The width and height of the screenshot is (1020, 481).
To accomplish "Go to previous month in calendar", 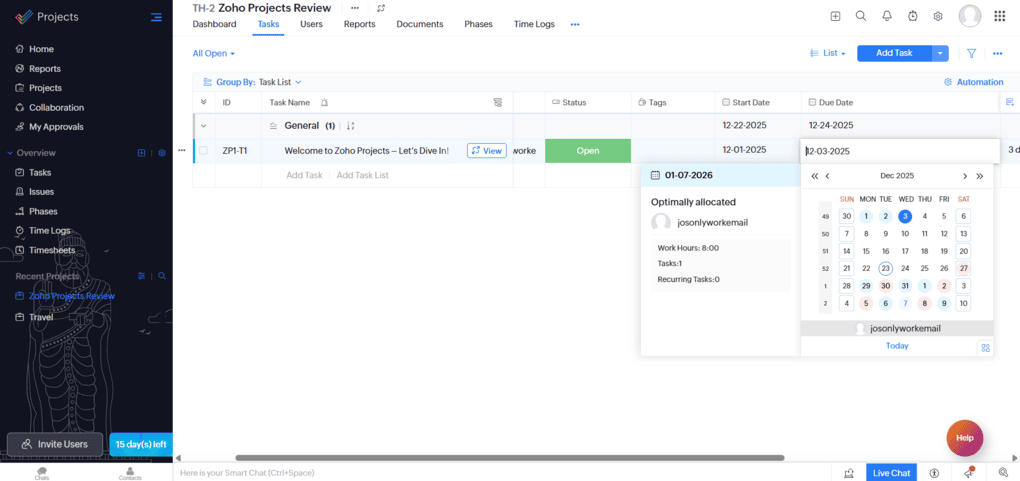I will point(827,176).
